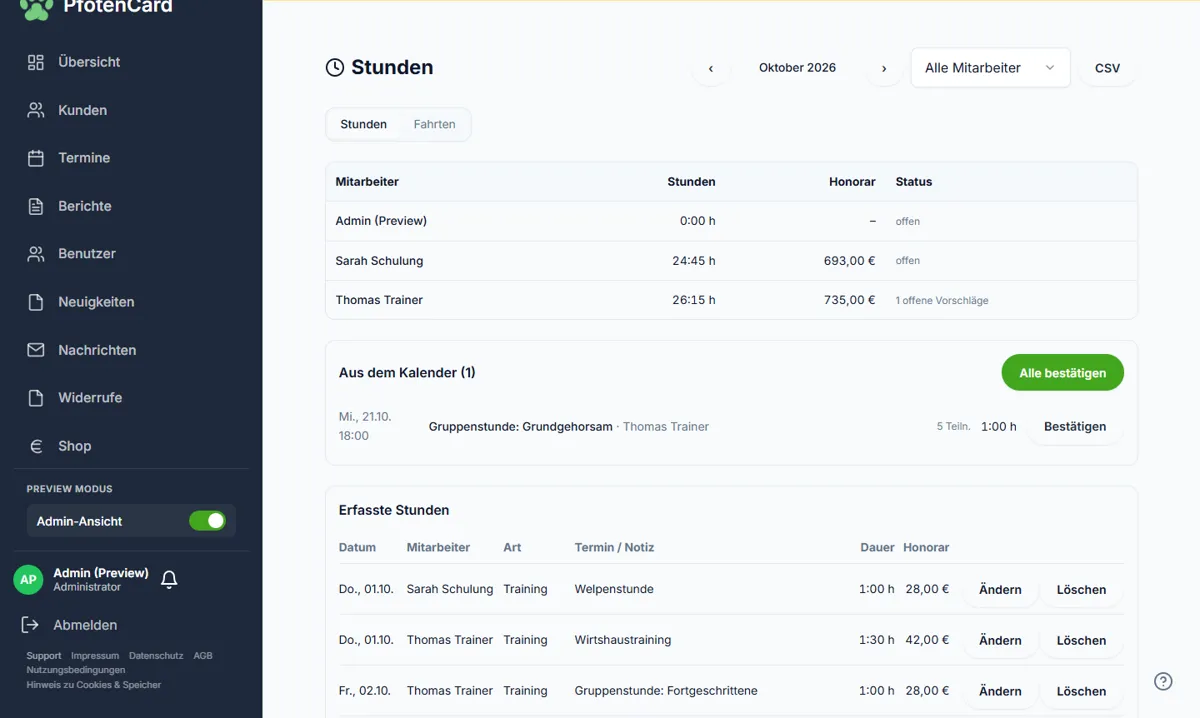Click Löschen for Gruppenstunde: Fortgeschrittene row
The height and width of the screenshot is (718, 1200).
coord(1081,691)
